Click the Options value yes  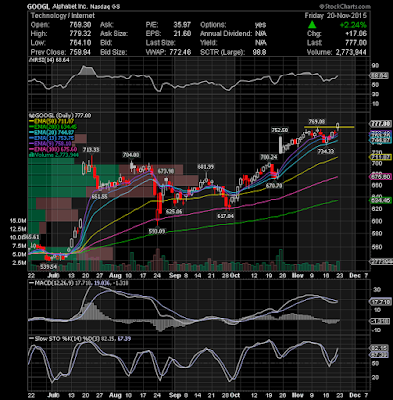pos(261,25)
